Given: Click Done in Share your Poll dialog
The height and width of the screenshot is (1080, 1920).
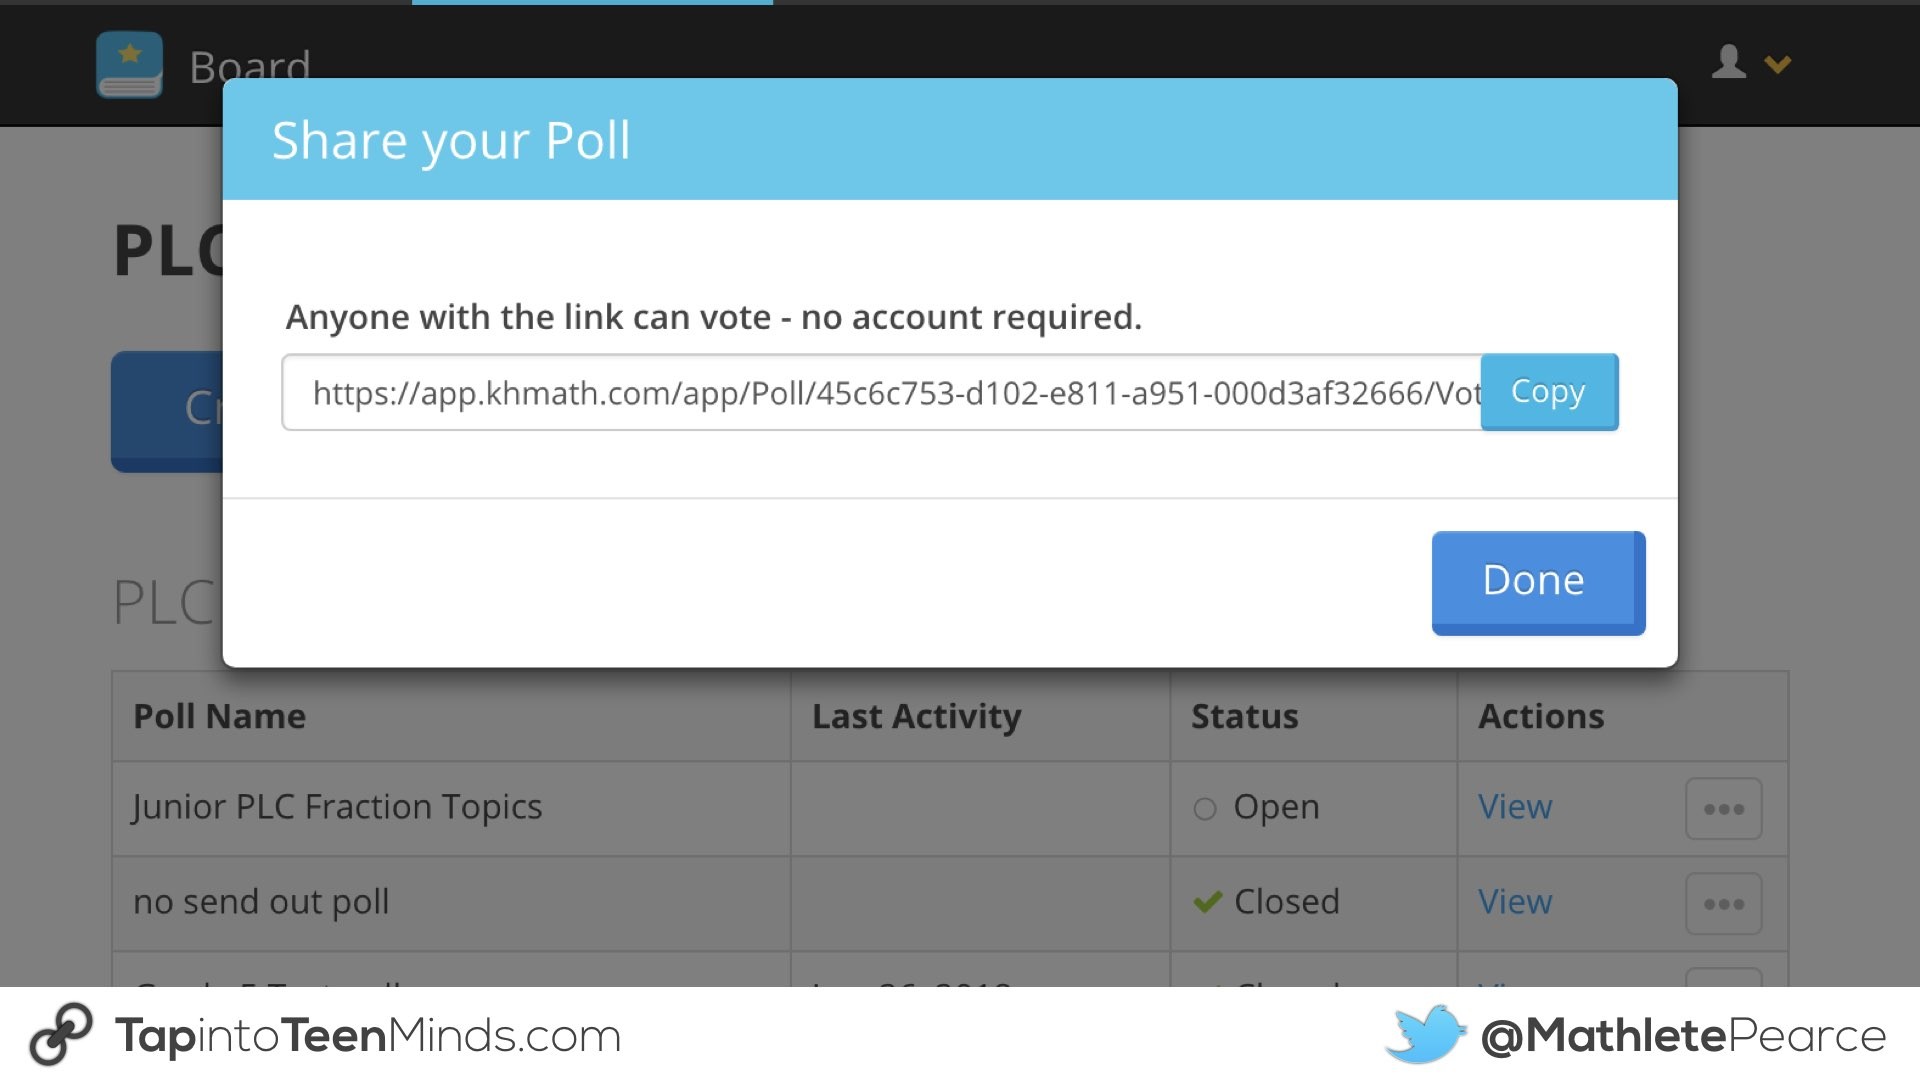Looking at the screenshot, I should point(1537,582).
